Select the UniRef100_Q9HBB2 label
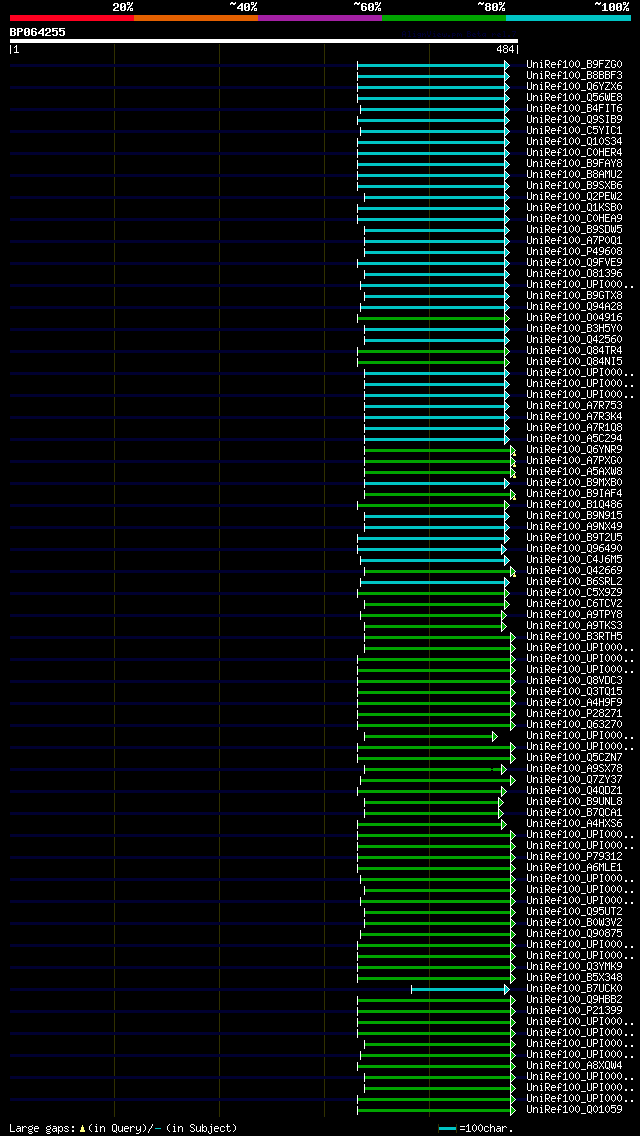This screenshot has width=640, height=1136. tap(574, 999)
